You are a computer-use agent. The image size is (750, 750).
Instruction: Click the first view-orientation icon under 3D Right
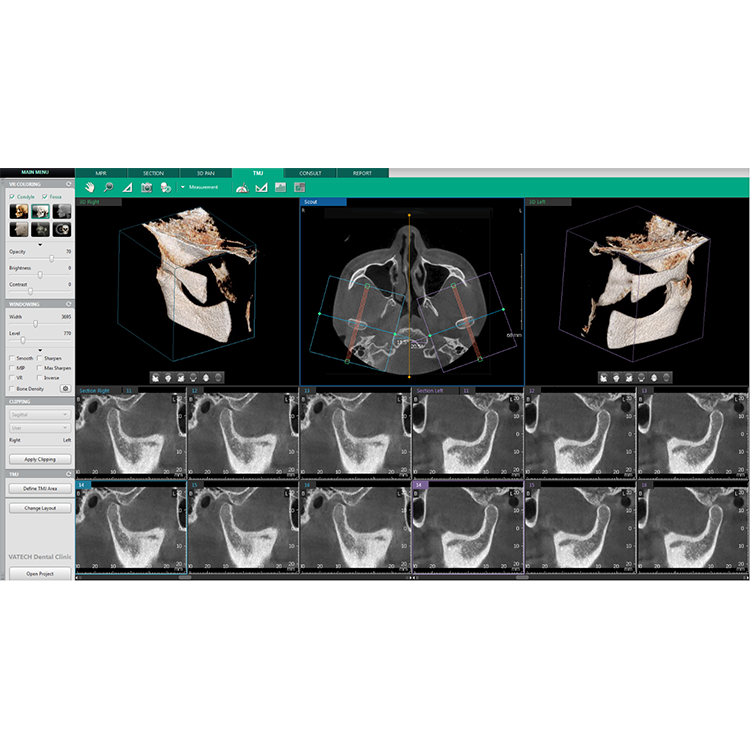[x=155, y=377]
